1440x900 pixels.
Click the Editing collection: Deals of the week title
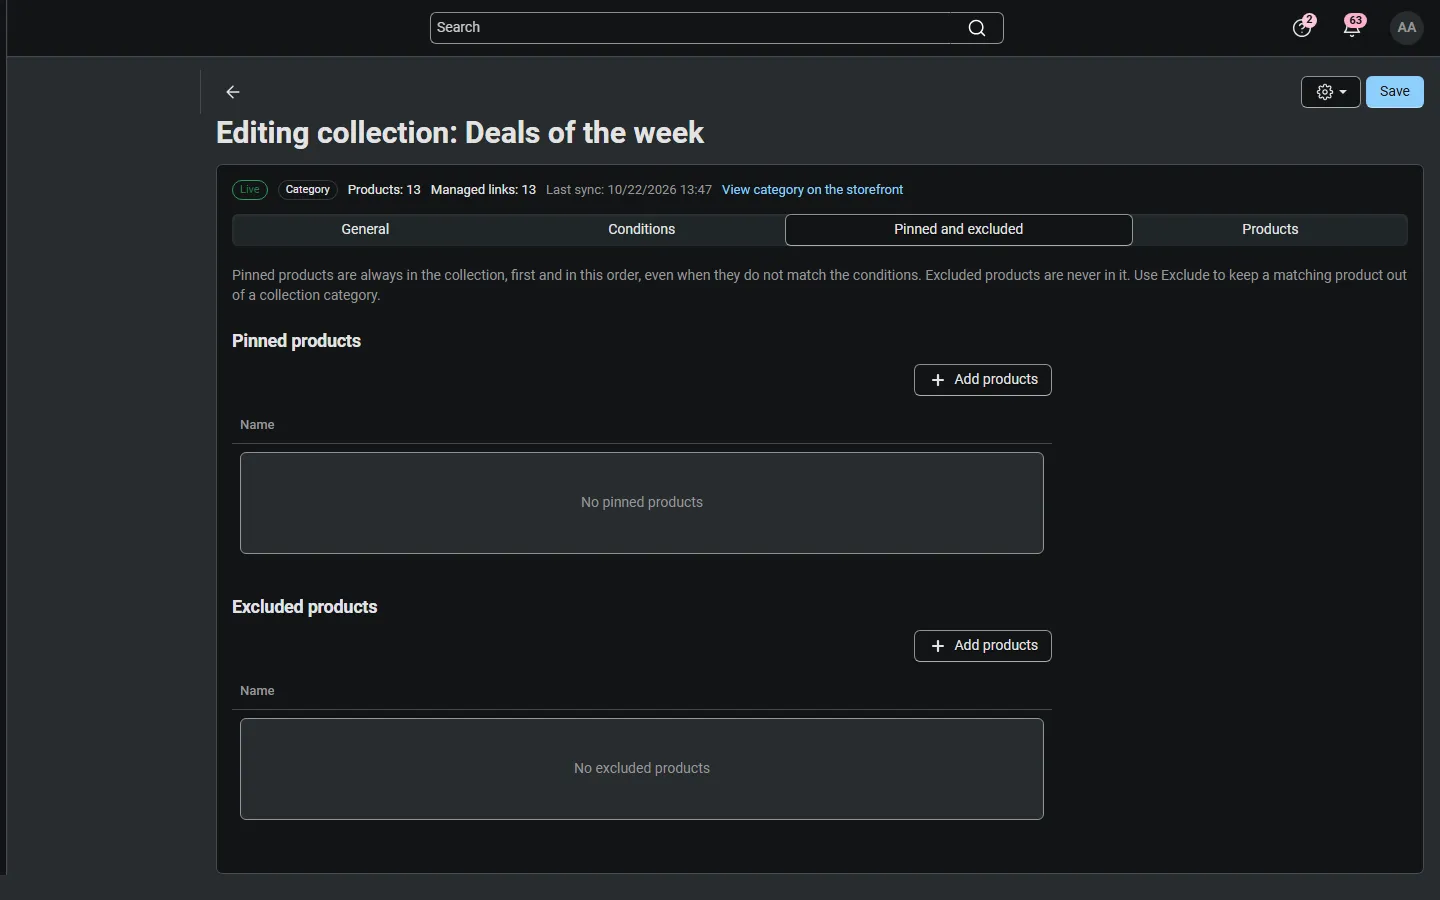point(460,134)
